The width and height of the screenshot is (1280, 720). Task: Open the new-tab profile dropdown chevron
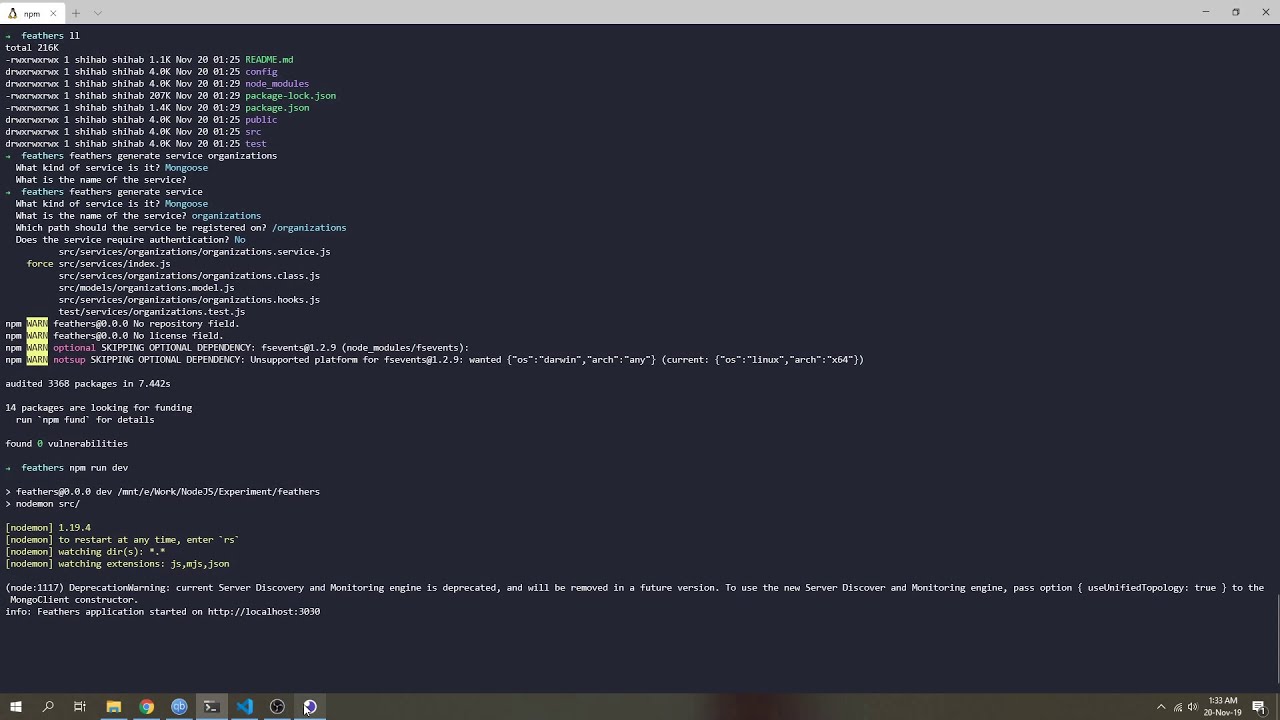97,13
